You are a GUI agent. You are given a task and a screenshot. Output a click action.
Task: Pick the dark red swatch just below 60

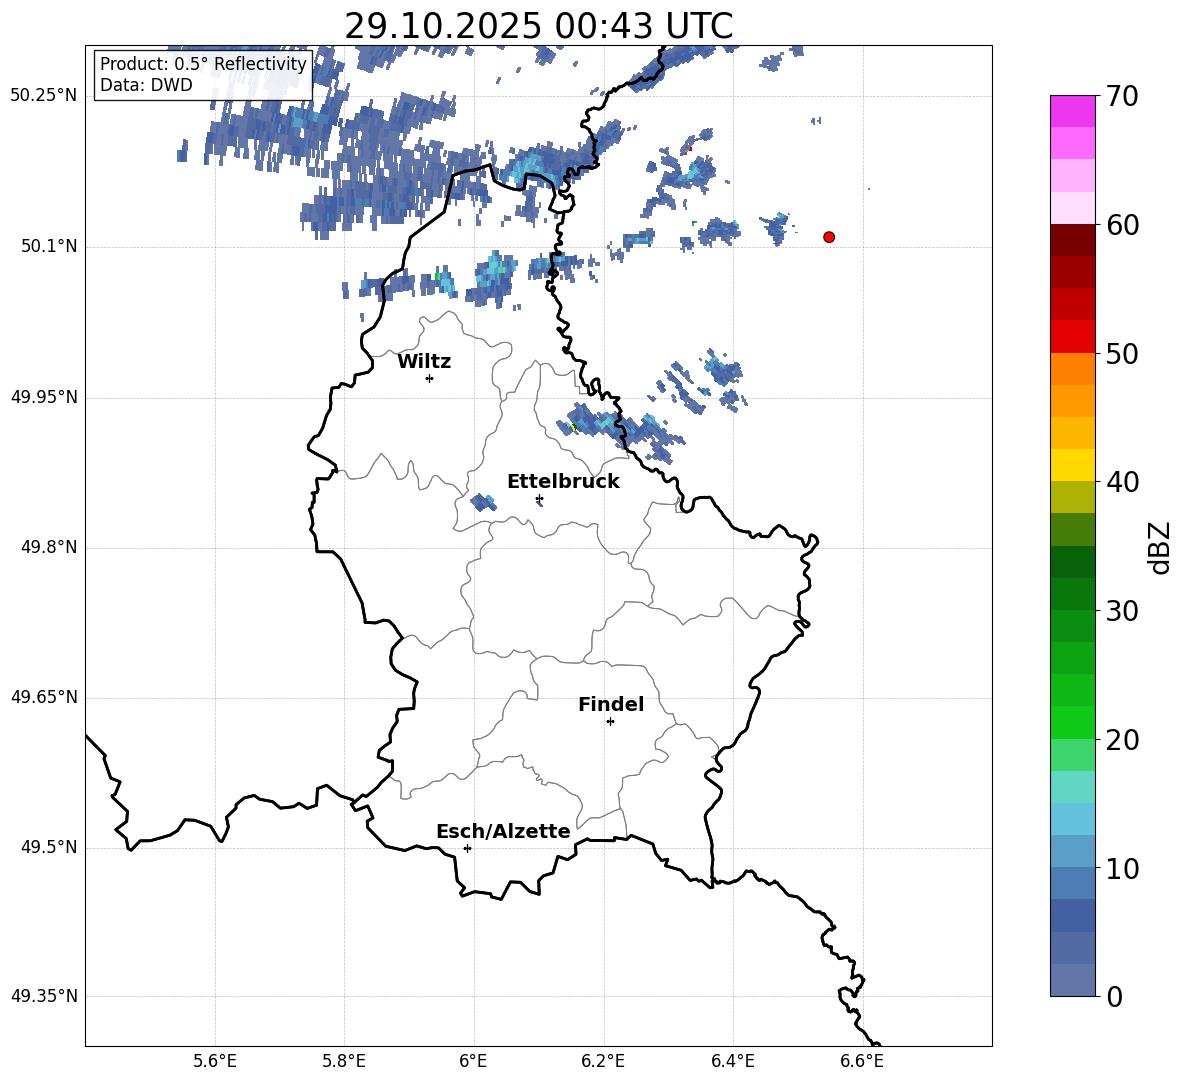point(1073,239)
